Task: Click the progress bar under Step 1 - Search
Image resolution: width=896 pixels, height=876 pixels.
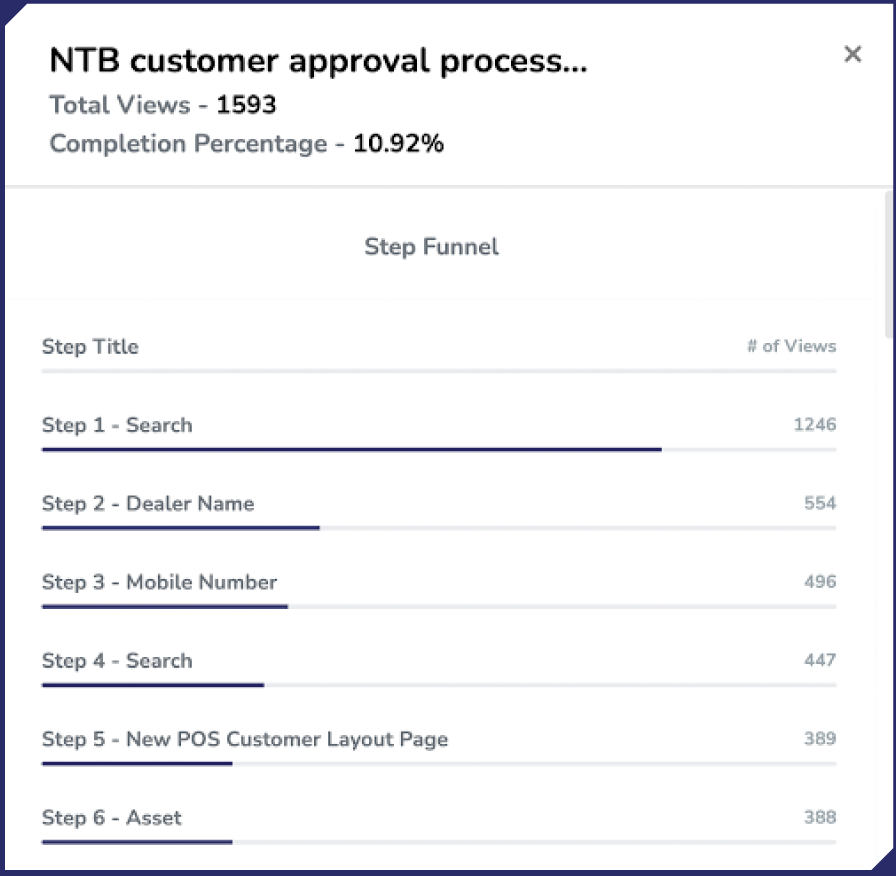Action: pyautogui.click(x=439, y=450)
